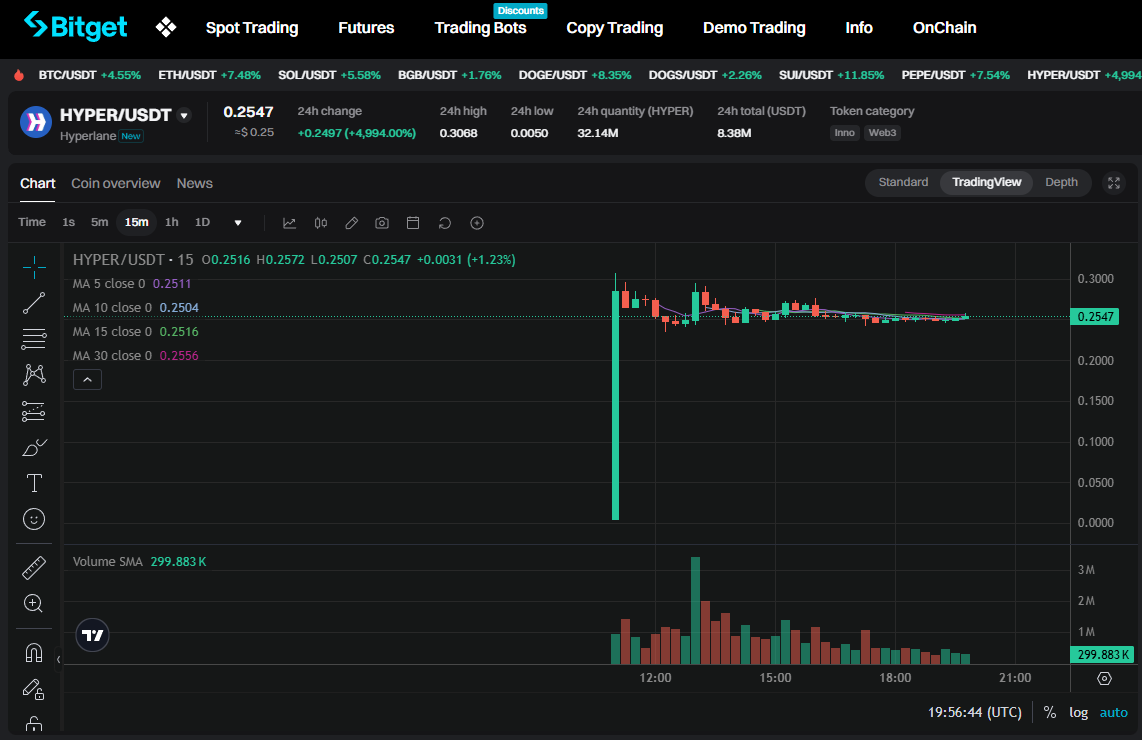Open the indicators chart icon
The height and width of the screenshot is (740, 1142).
click(x=289, y=223)
